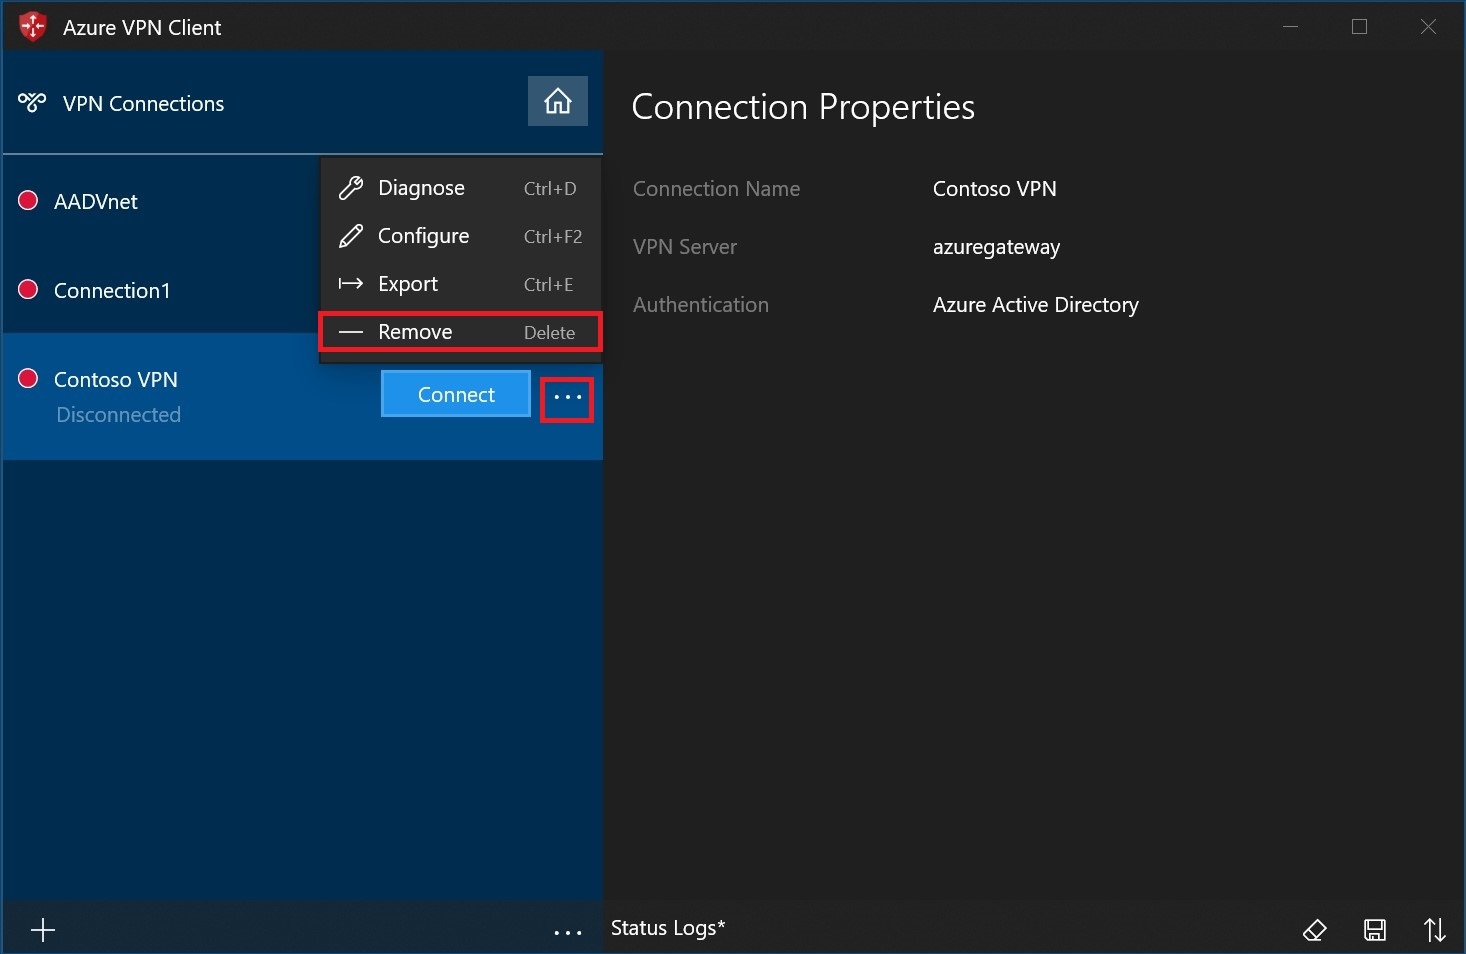Save status logs using the floppy disk icon
1466x954 pixels.
click(x=1374, y=929)
